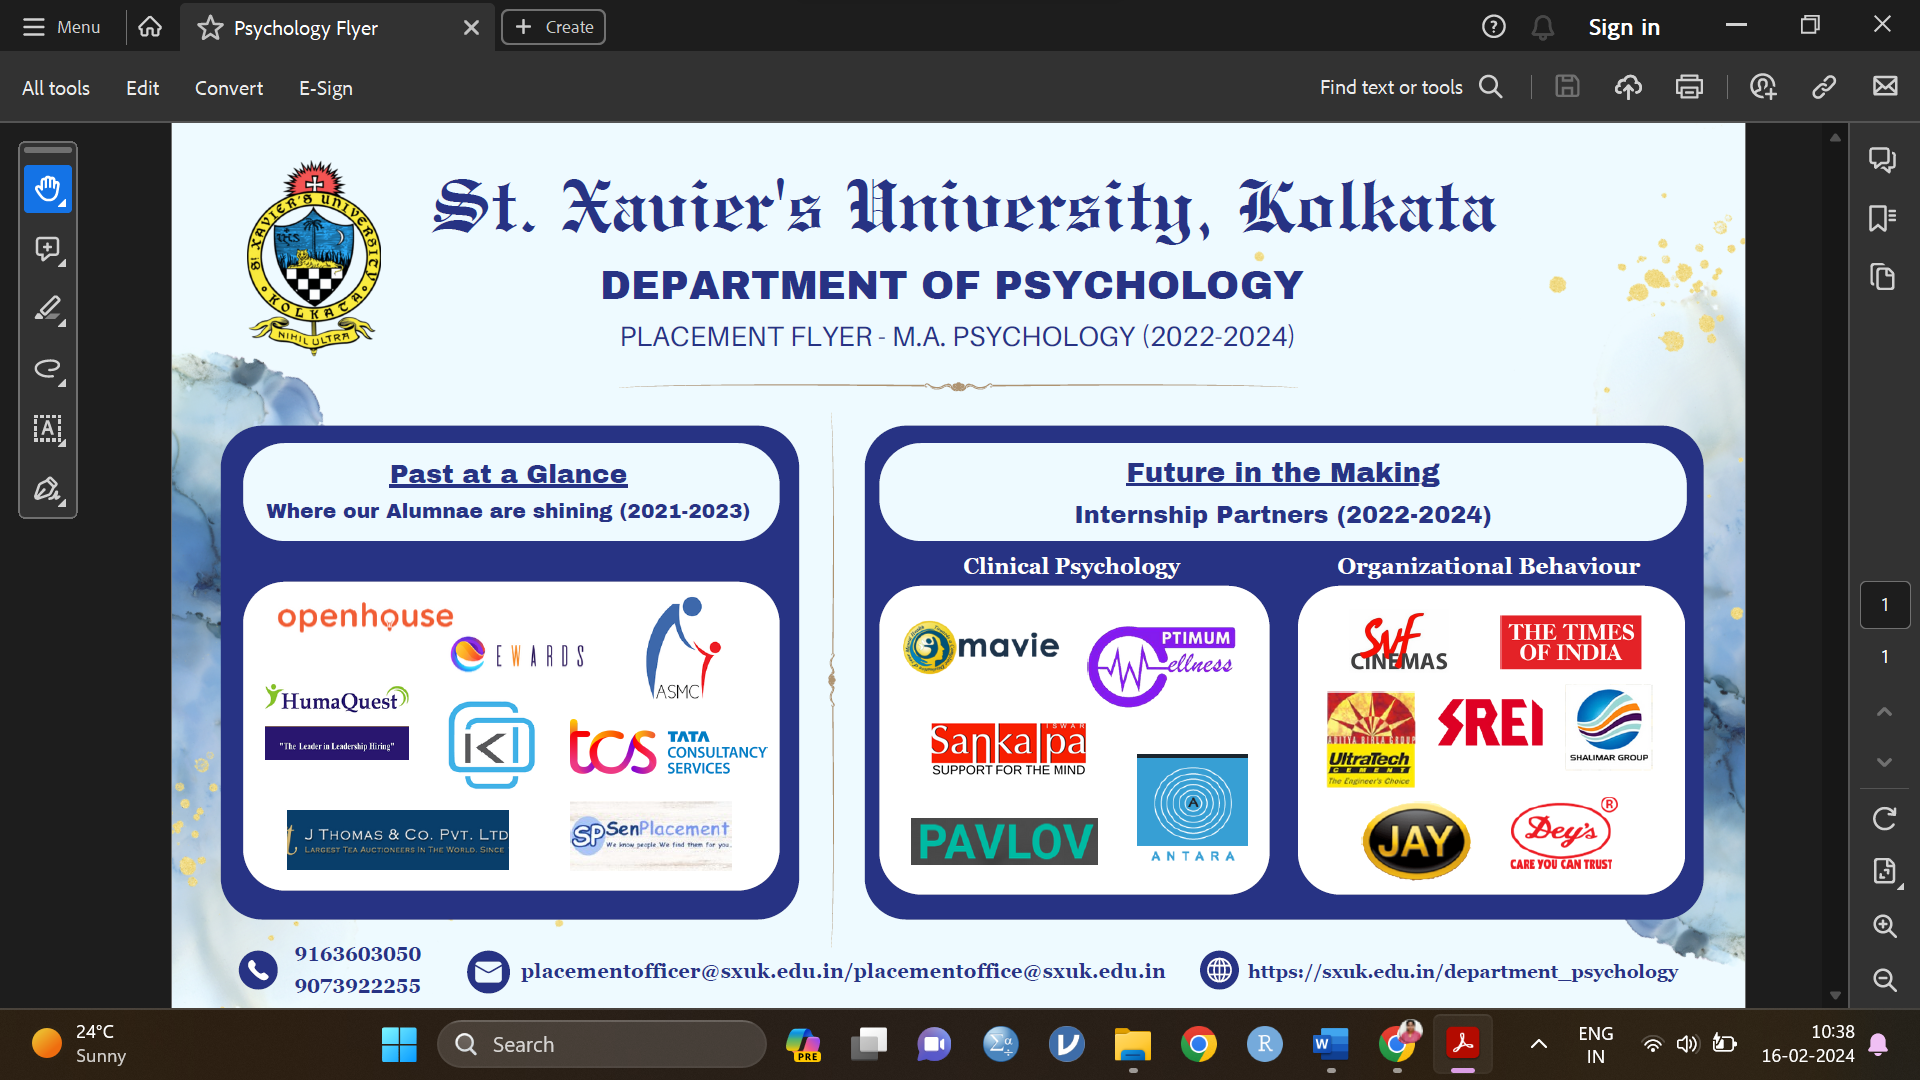Activate the text box tool
Screen dimensions: 1920x1080
47,429
